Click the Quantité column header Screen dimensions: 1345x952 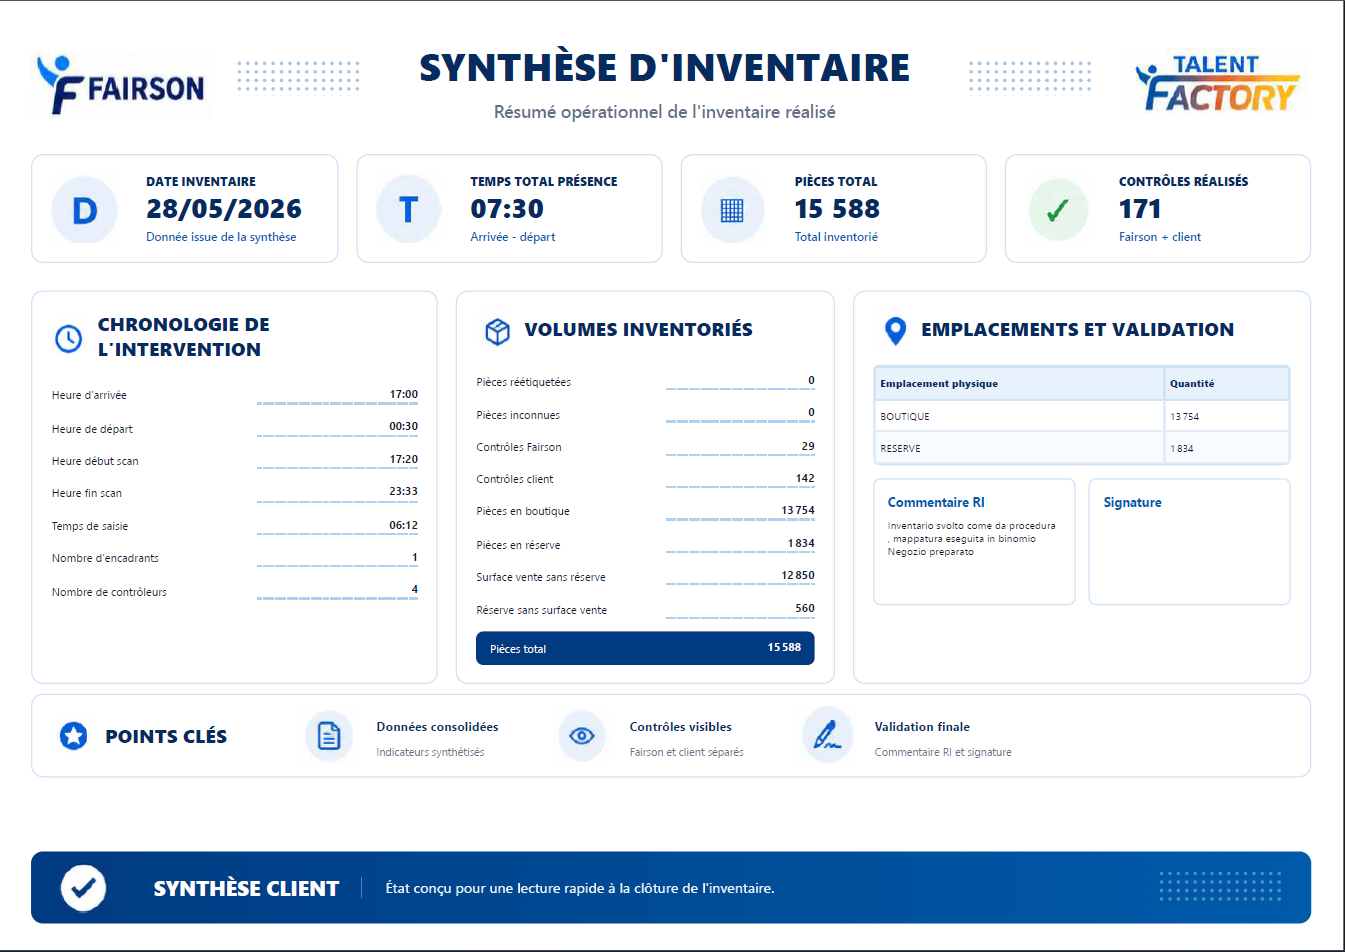coord(1227,383)
